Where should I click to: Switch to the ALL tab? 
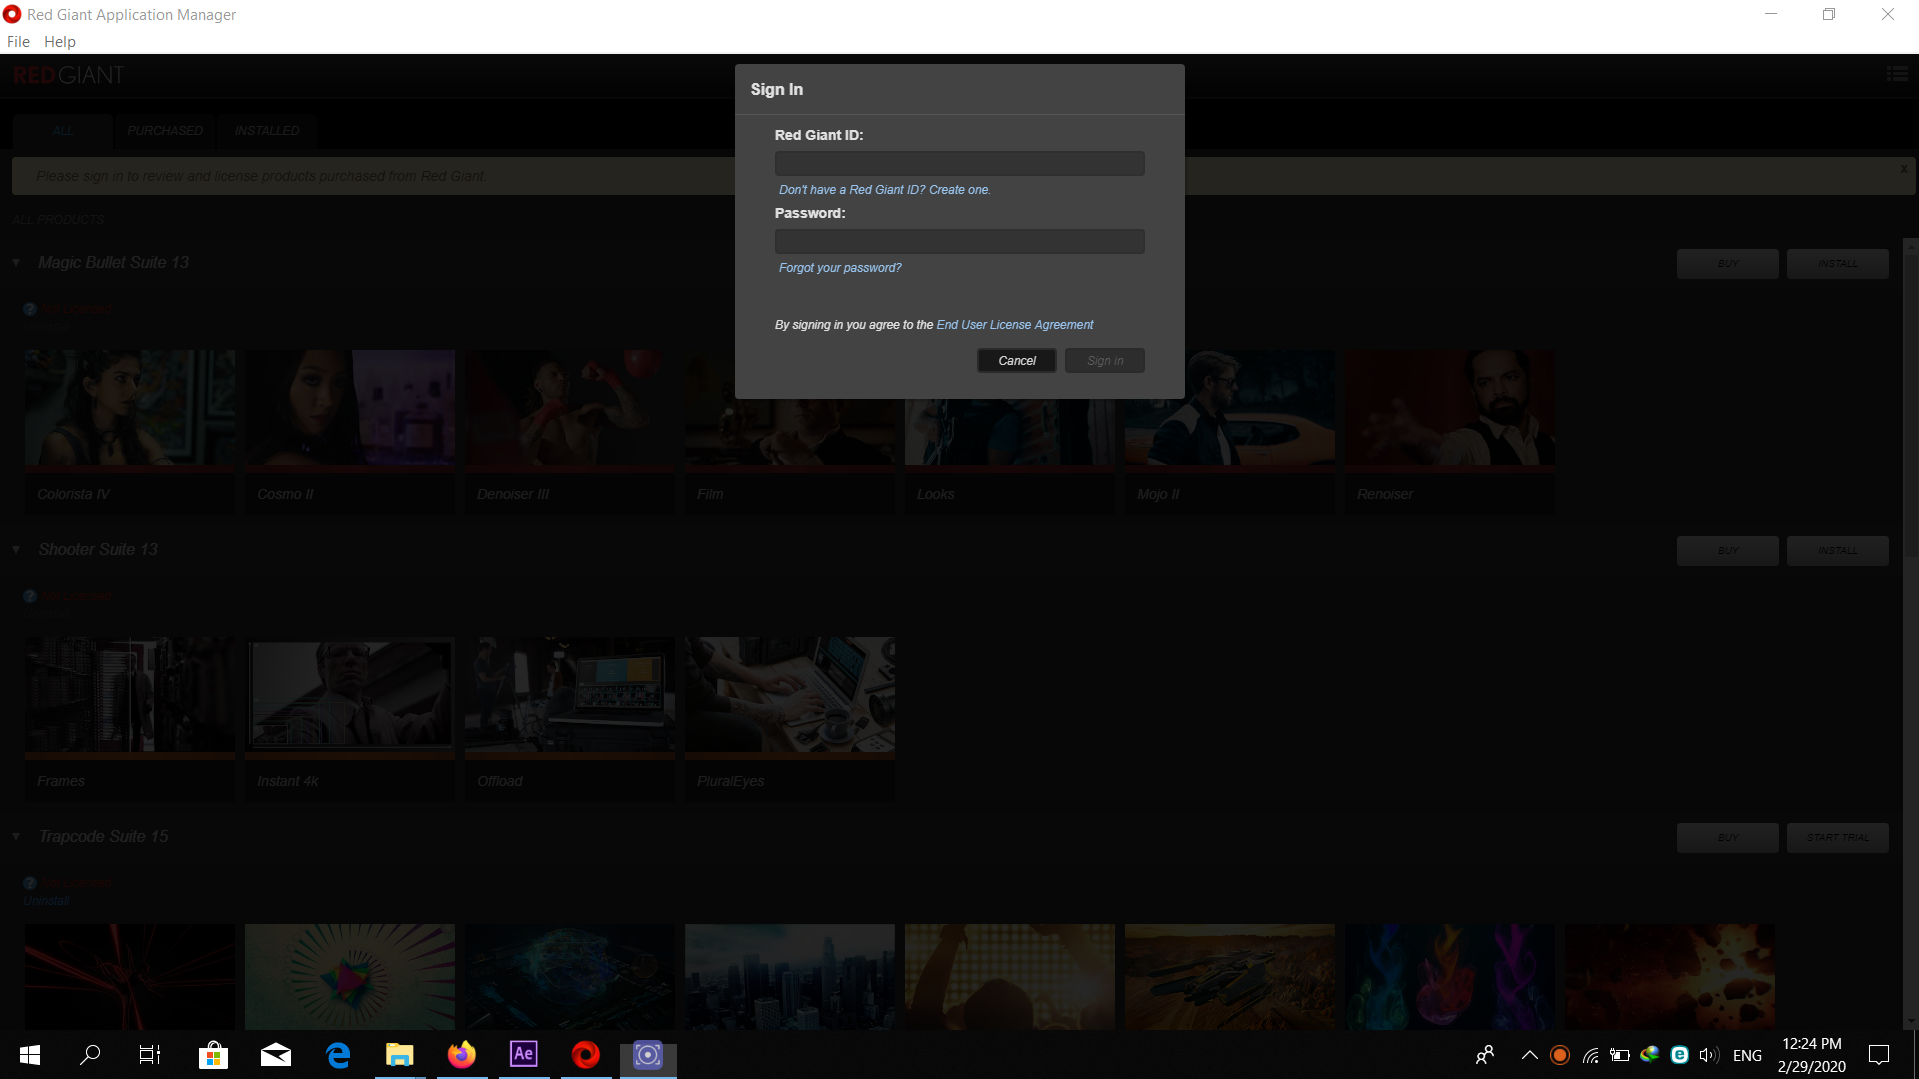click(63, 131)
